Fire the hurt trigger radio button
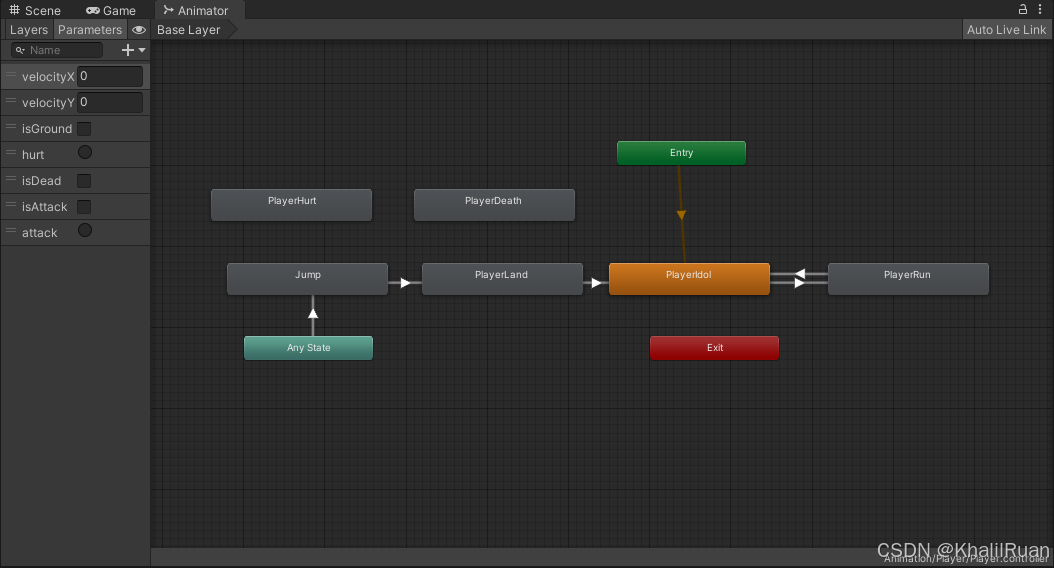Image resolution: width=1054 pixels, height=568 pixels. [85, 153]
